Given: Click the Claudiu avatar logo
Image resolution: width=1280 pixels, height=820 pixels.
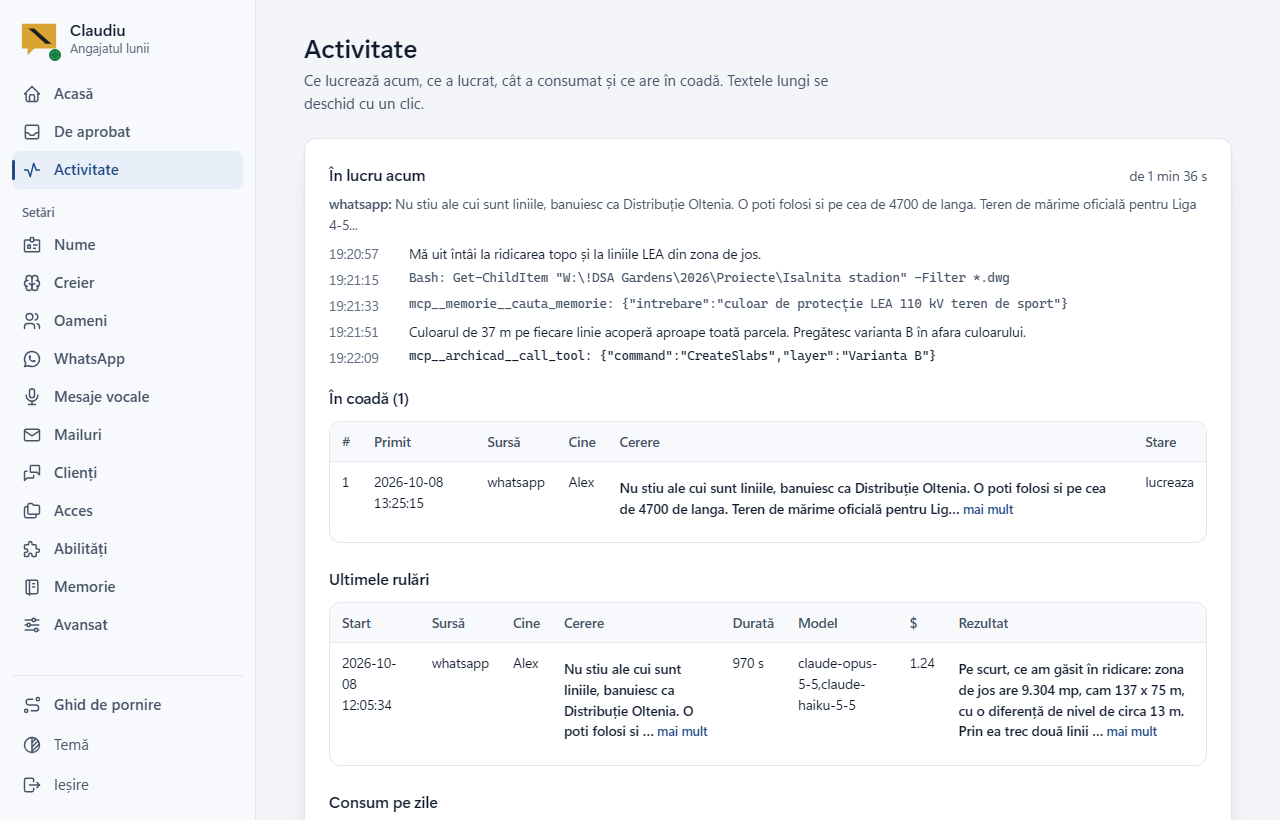Looking at the screenshot, I should pyautogui.click(x=39, y=39).
